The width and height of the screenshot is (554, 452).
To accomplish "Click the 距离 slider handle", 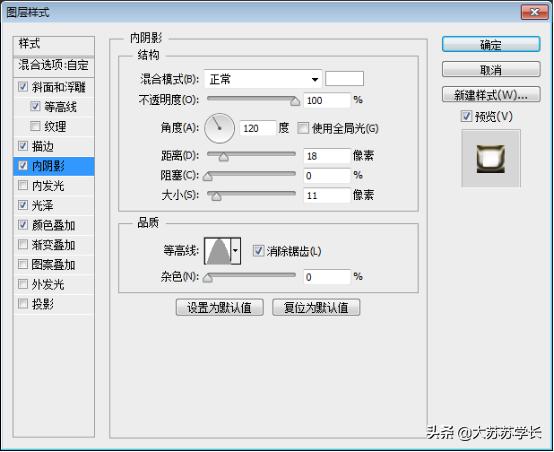I will point(223,157).
